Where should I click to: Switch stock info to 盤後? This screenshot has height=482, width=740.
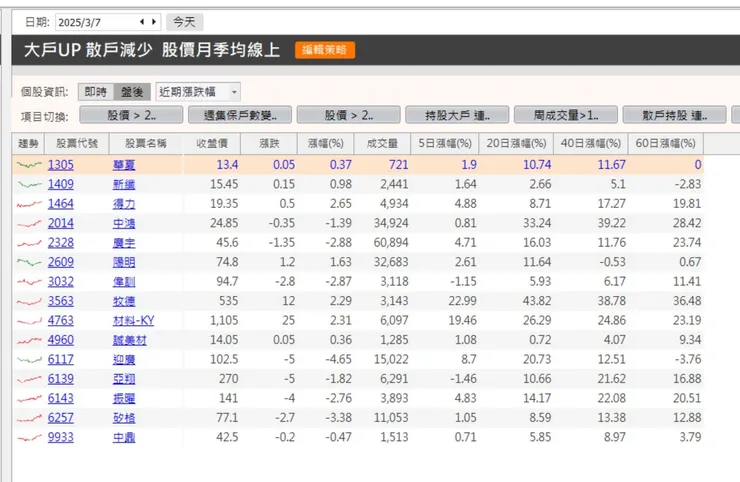click(x=132, y=92)
